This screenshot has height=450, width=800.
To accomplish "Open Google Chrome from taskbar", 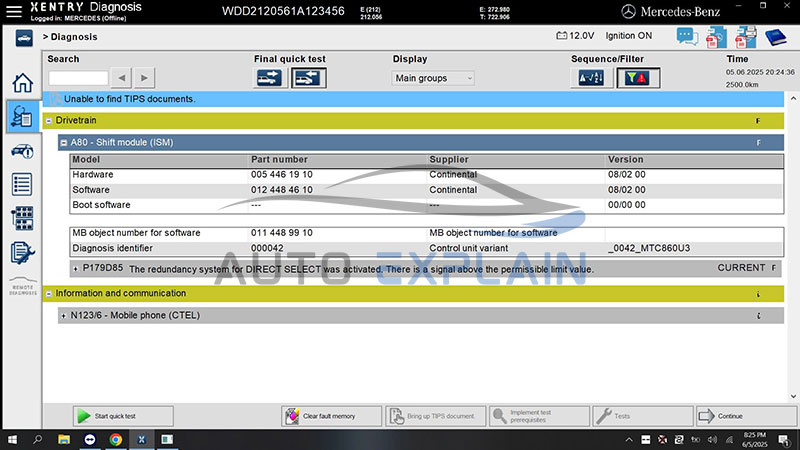I will [116, 440].
